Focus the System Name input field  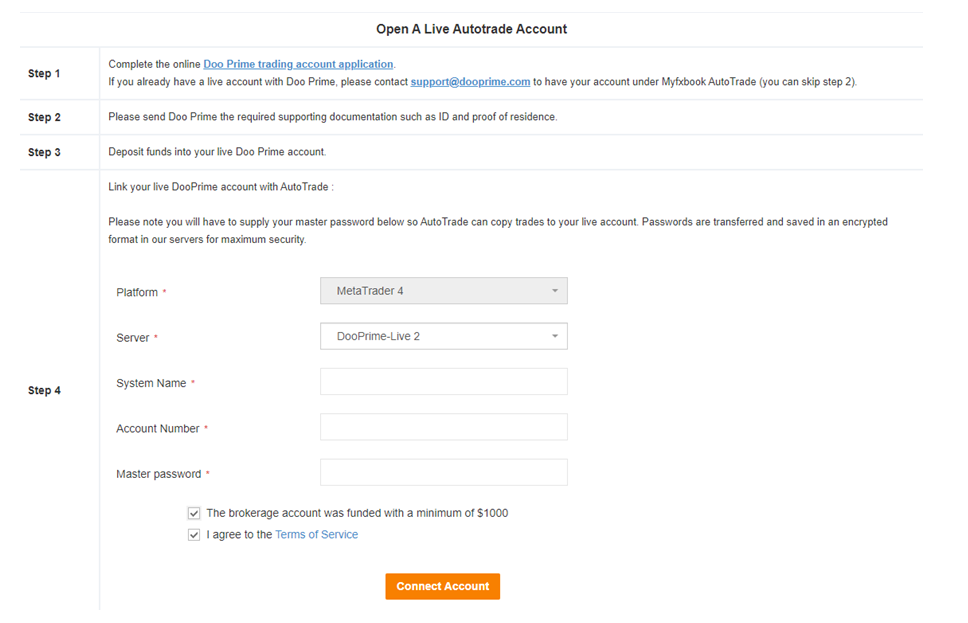(x=444, y=382)
